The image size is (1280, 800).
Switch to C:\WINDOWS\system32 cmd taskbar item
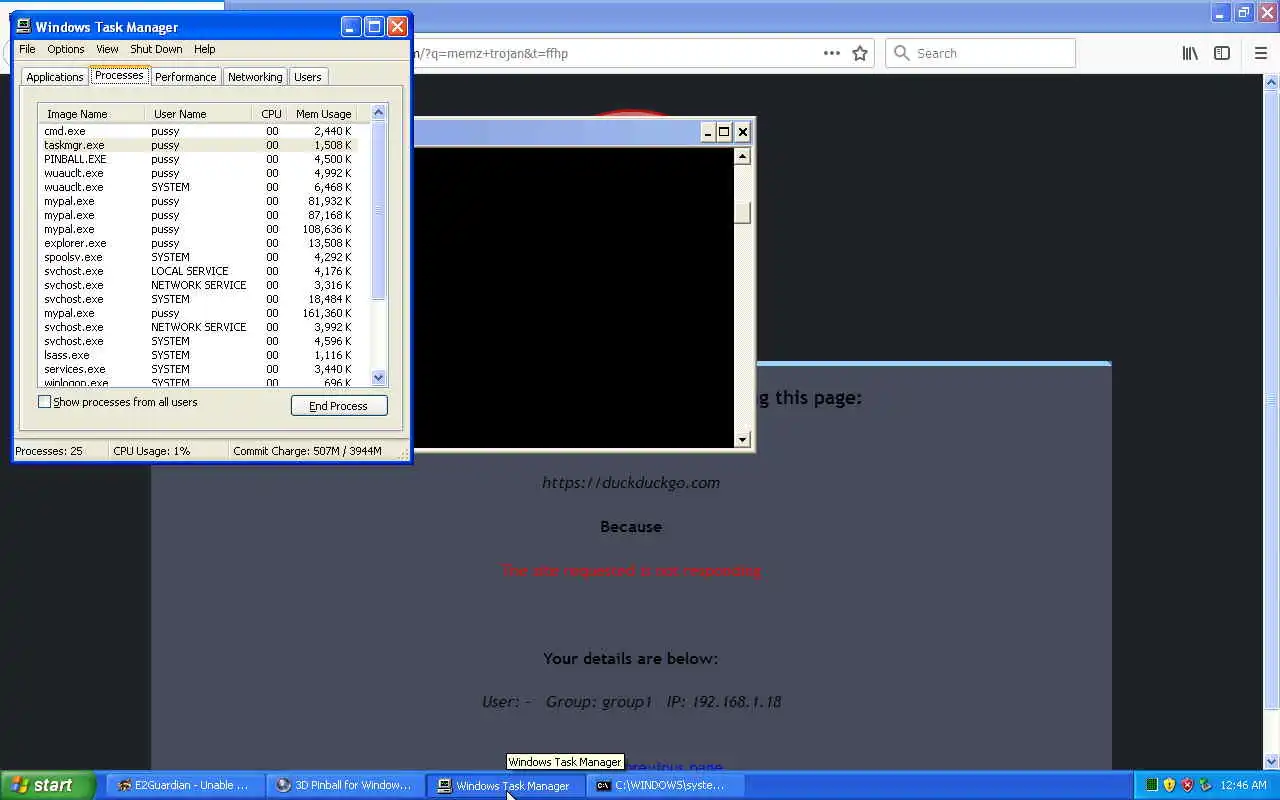click(x=665, y=785)
